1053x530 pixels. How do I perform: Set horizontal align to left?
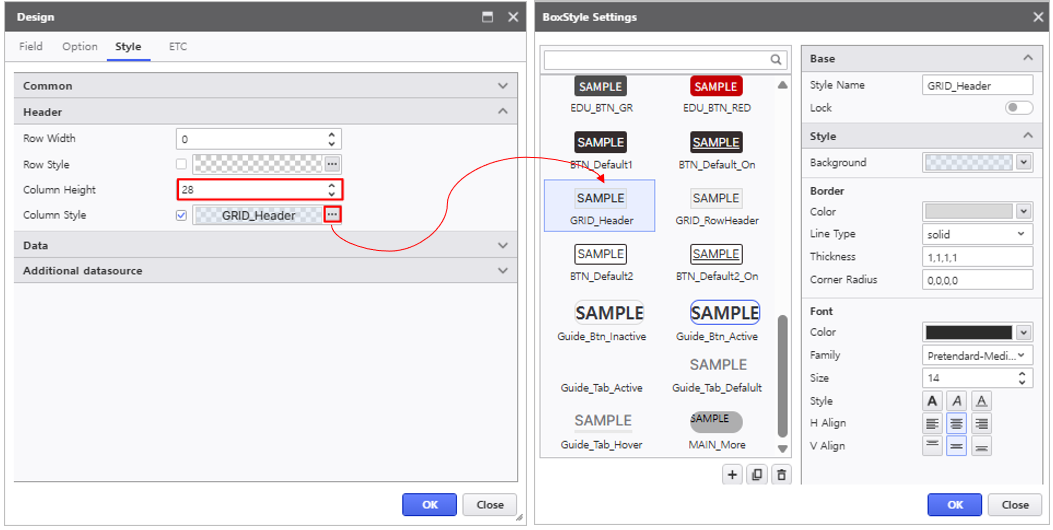[x=932, y=423]
